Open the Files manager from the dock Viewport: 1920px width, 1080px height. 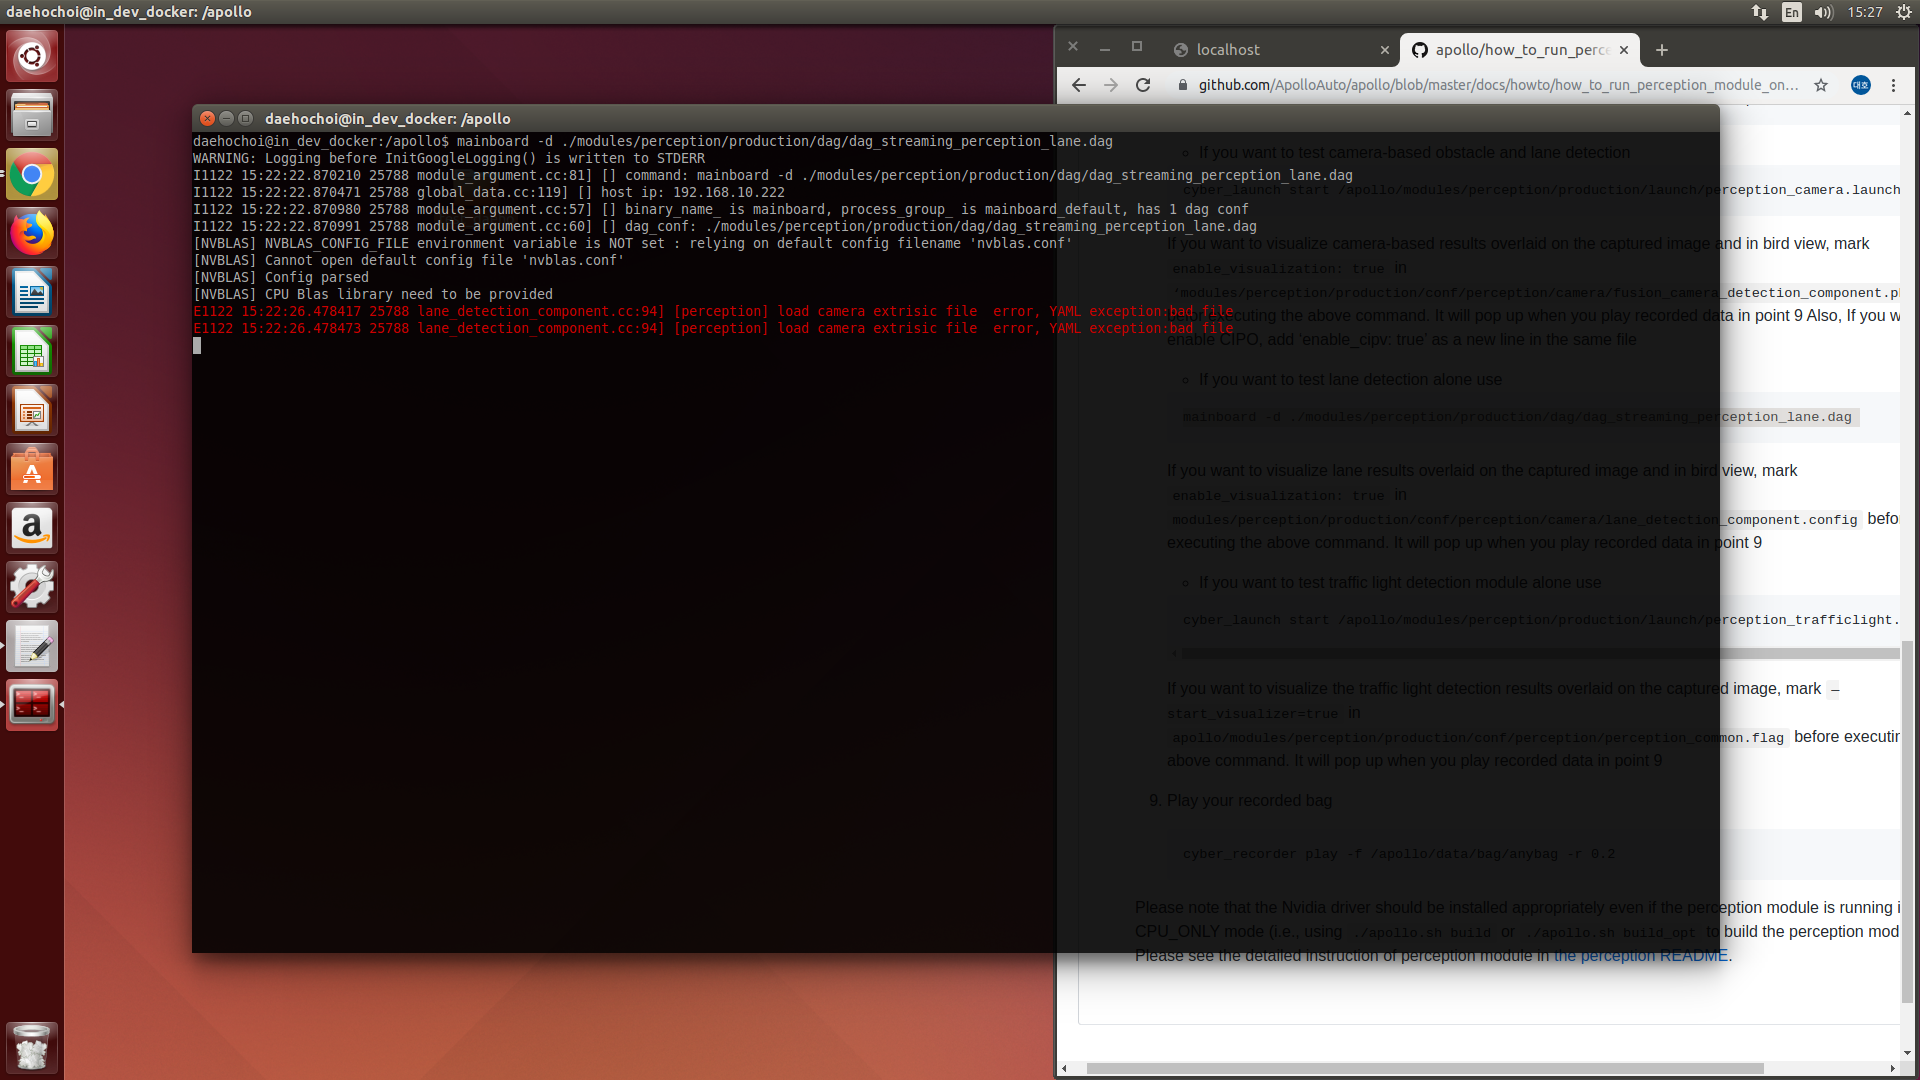31,114
